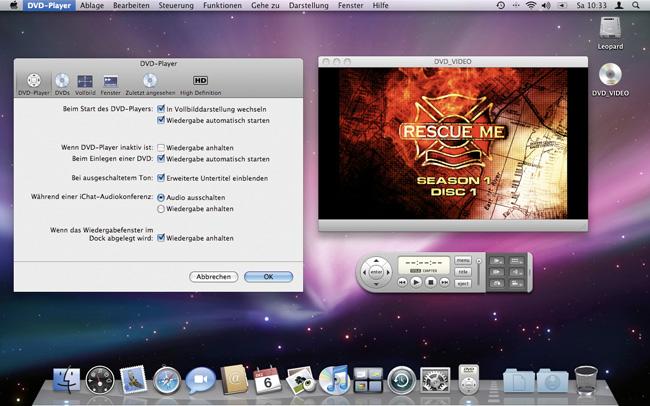Open Time Machine from the Dock
The height and width of the screenshot is (406, 650).
(402, 380)
